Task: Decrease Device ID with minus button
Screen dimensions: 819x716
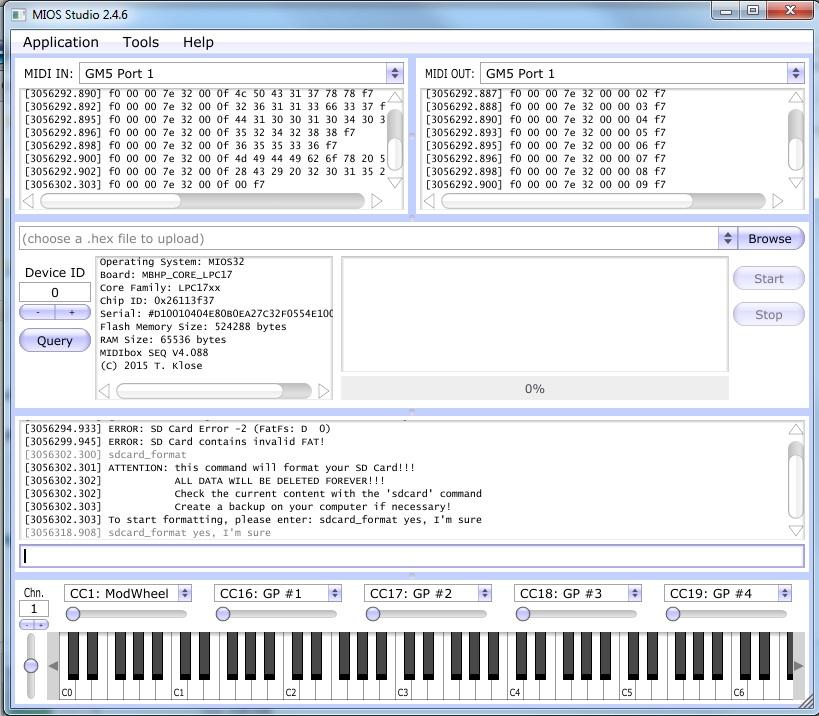Action: pyautogui.click(x=38, y=313)
